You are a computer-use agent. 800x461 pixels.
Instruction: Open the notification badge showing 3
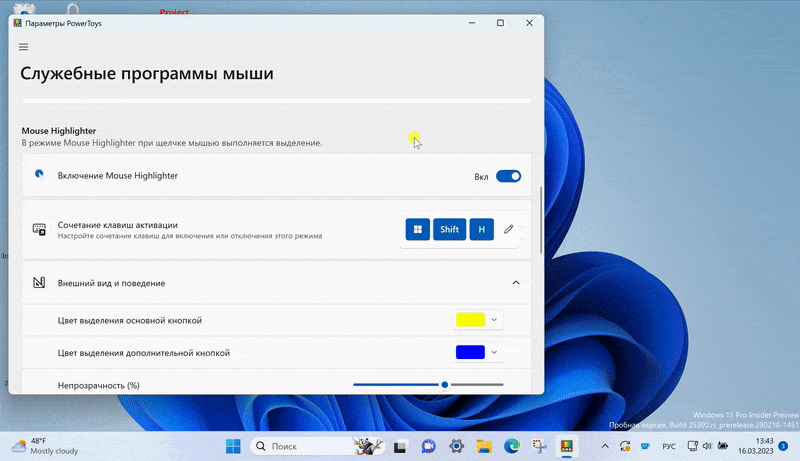coord(783,446)
